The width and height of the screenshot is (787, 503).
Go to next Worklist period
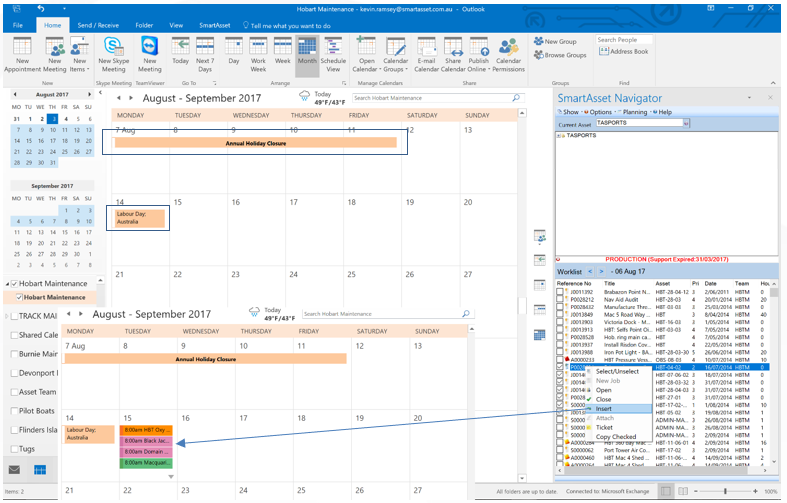(601, 272)
